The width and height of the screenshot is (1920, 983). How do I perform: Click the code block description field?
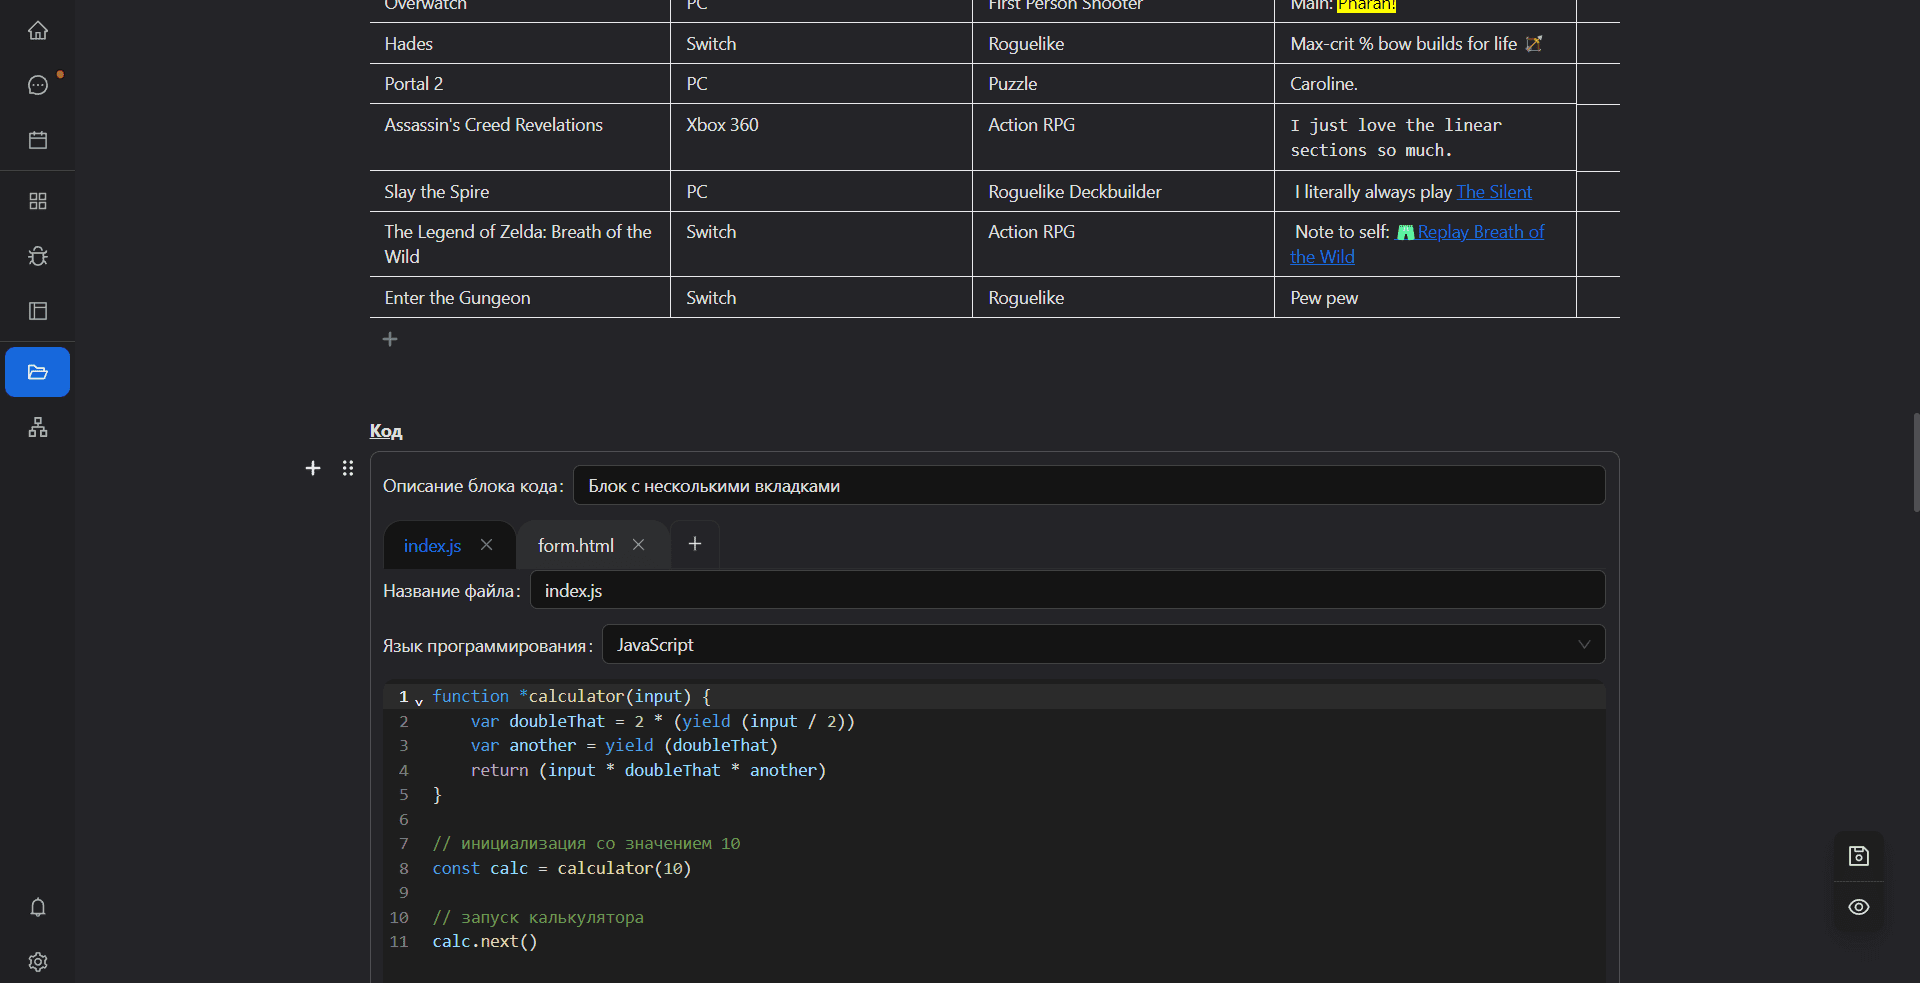pos(1088,486)
